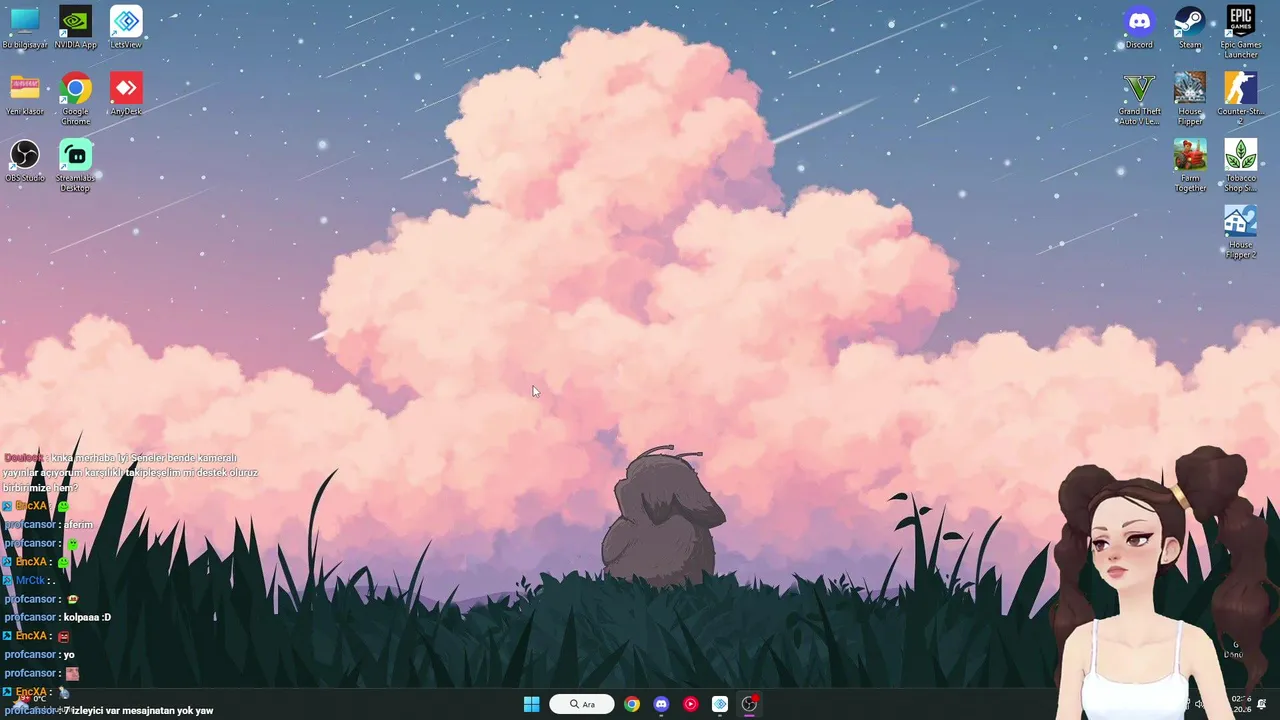1280x720 pixels.
Task: Select the Bu bilgisayar desktop icon
Action: 24,27
